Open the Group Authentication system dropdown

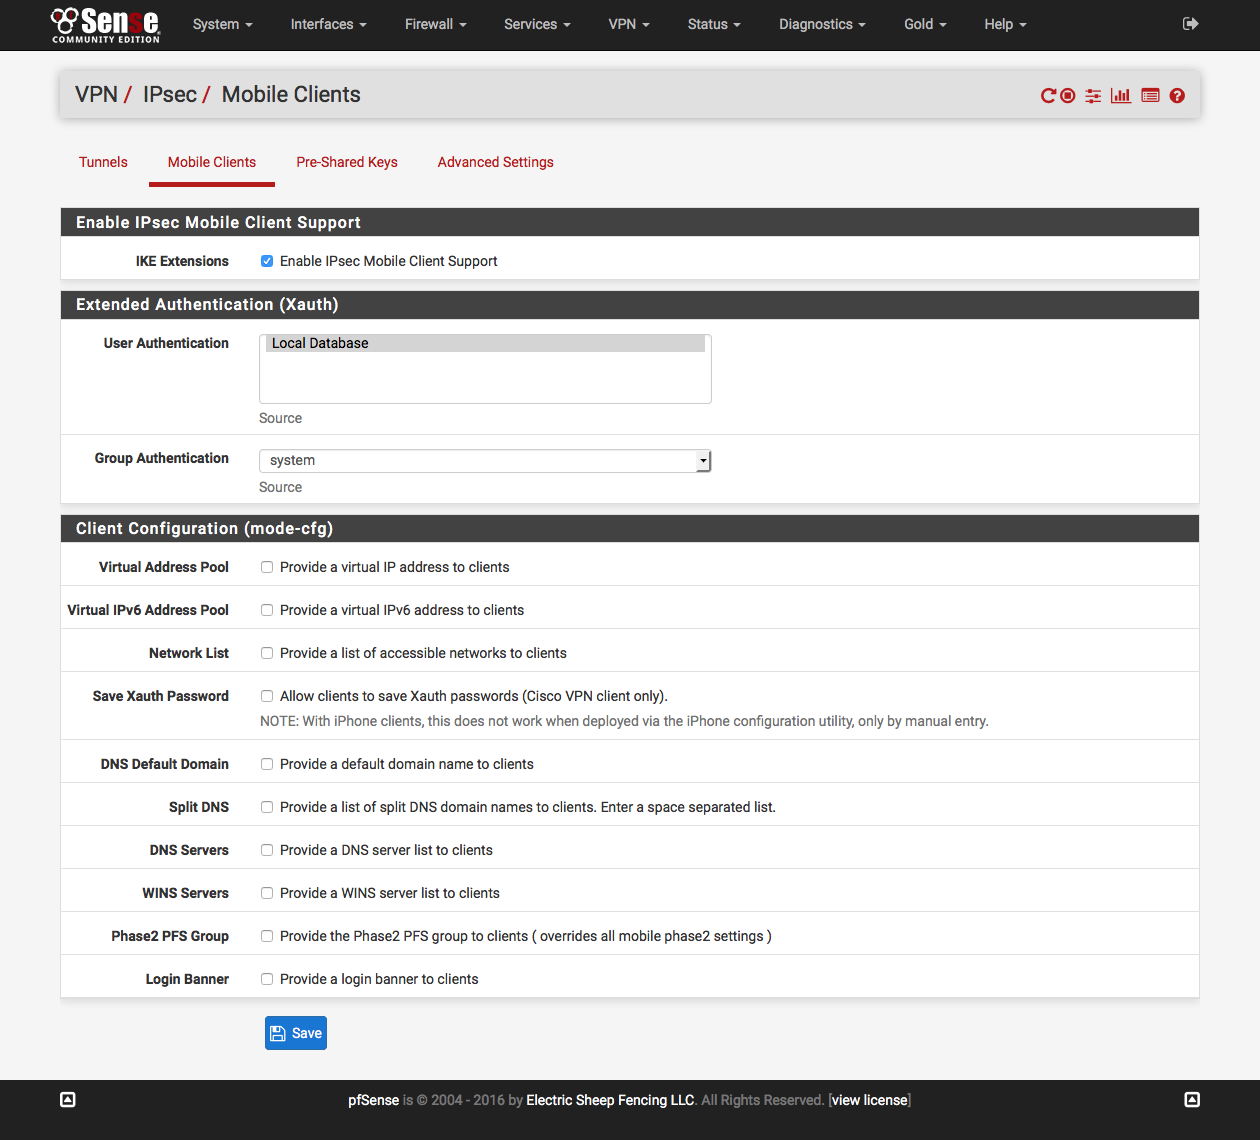485,460
